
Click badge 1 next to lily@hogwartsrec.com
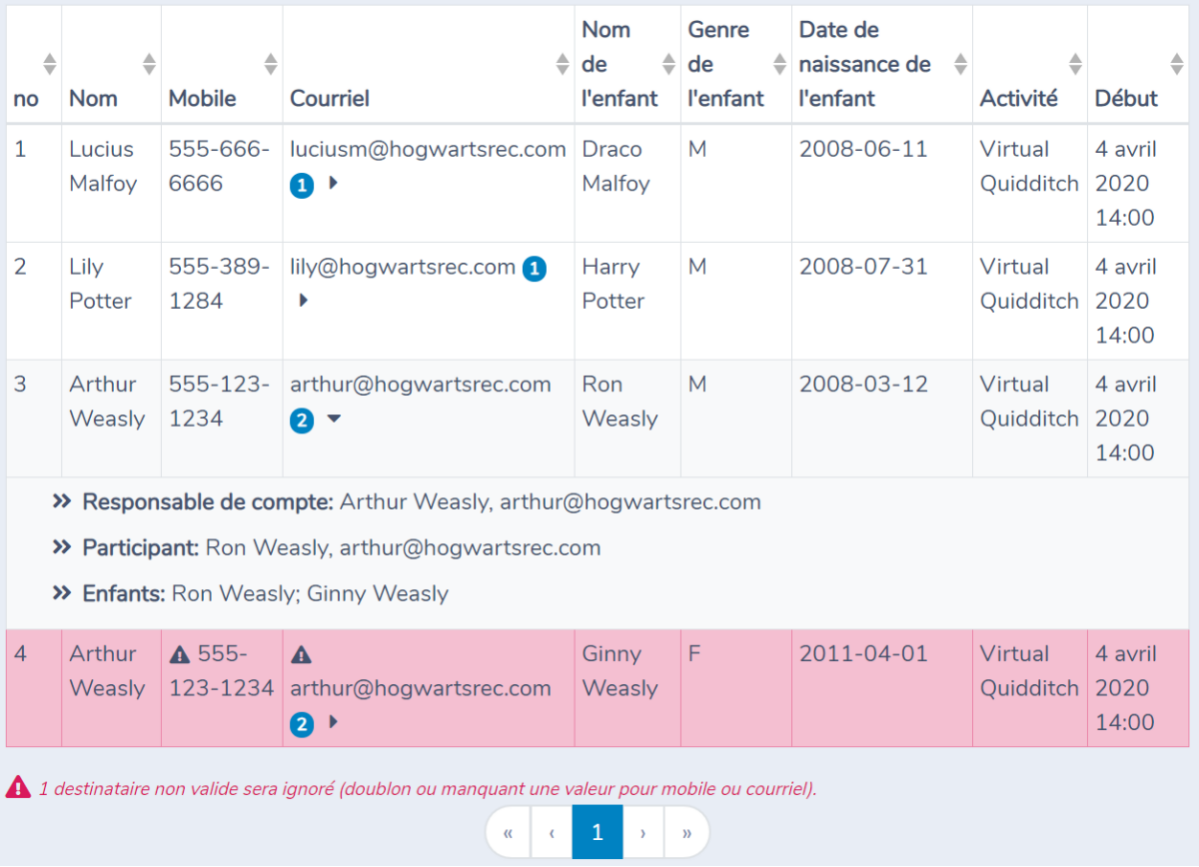pyautogui.click(x=535, y=268)
